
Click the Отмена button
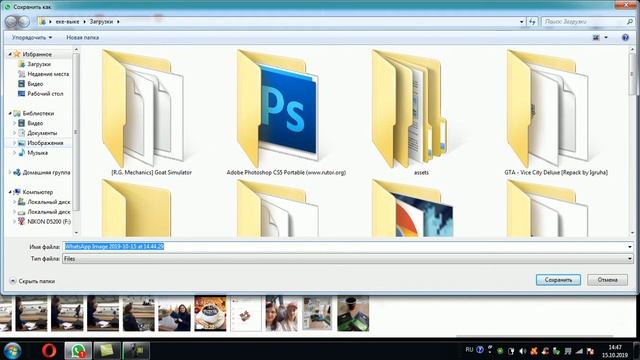(x=607, y=280)
